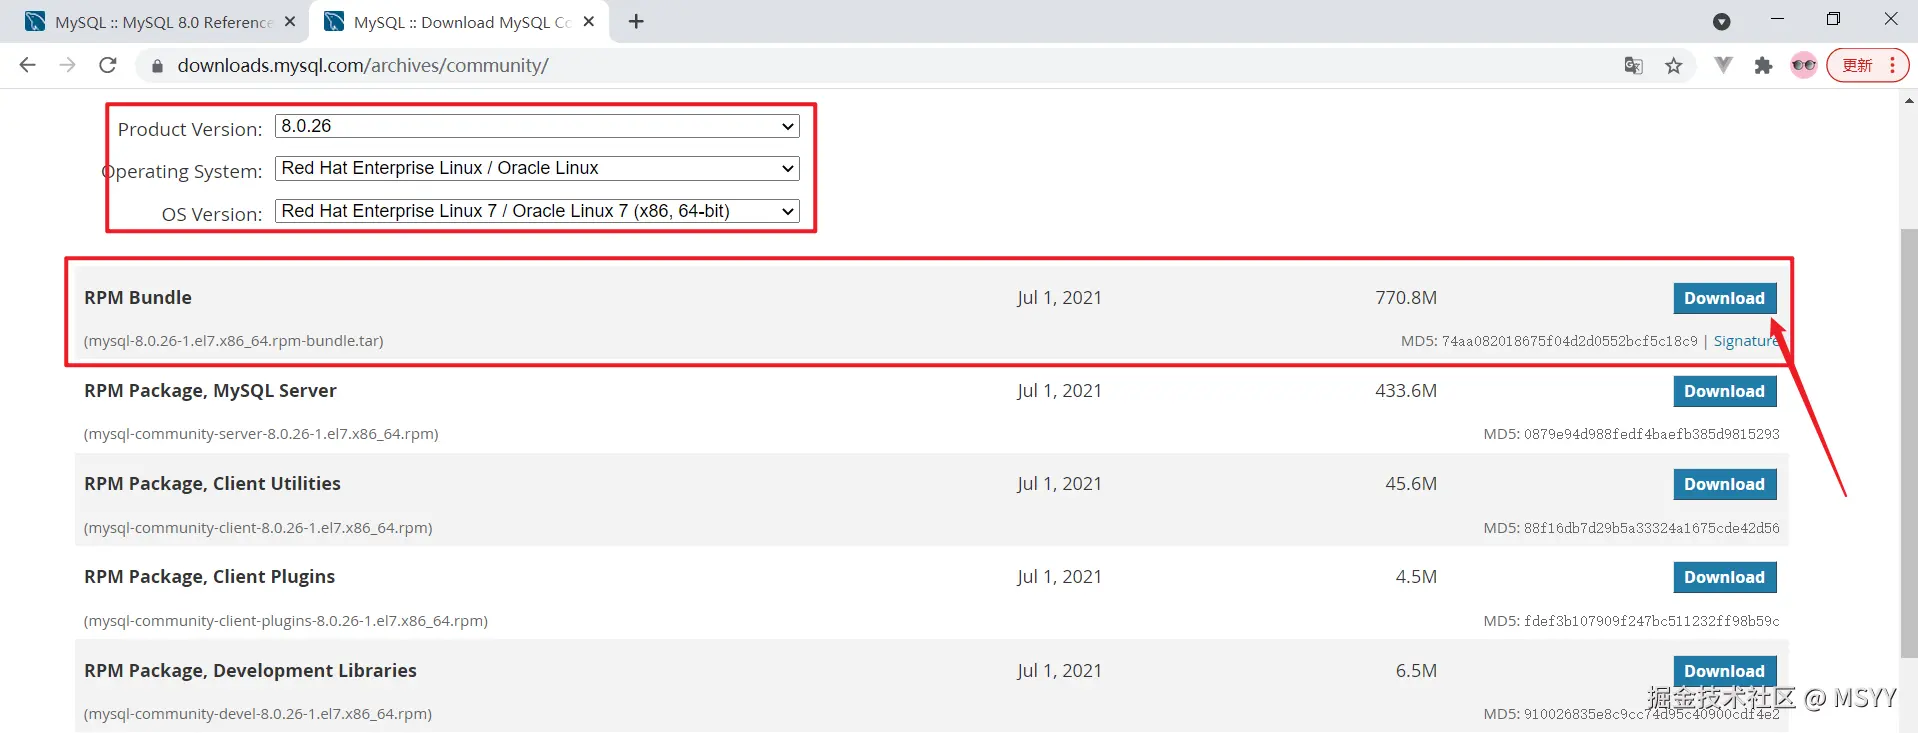Screen dimensions: 1918x733
Task: Close the MySQL 8.0 Reference tab
Action: pyautogui.click(x=290, y=21)
